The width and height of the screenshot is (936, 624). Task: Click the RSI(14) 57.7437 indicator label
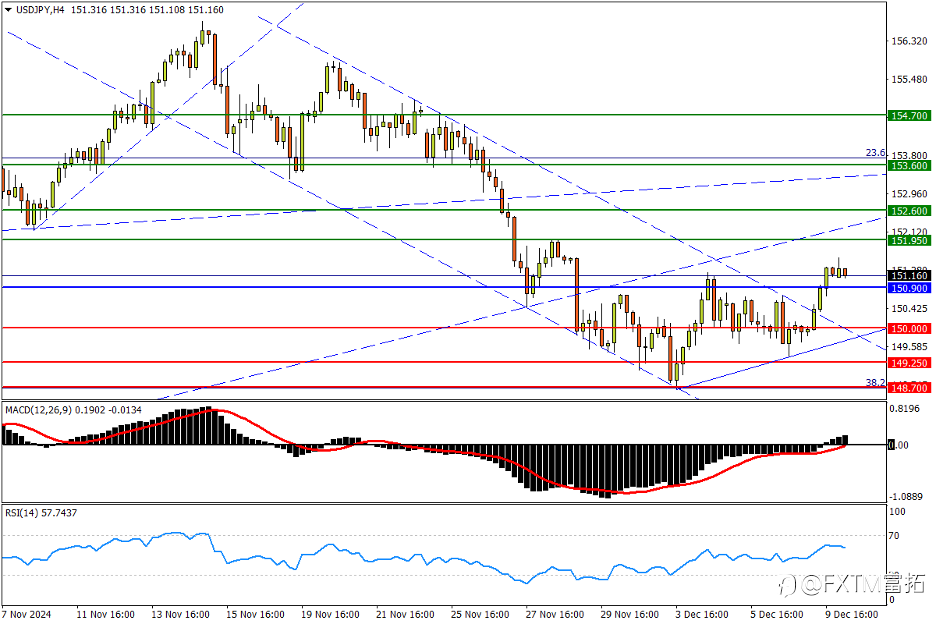(x=41, y=512)
